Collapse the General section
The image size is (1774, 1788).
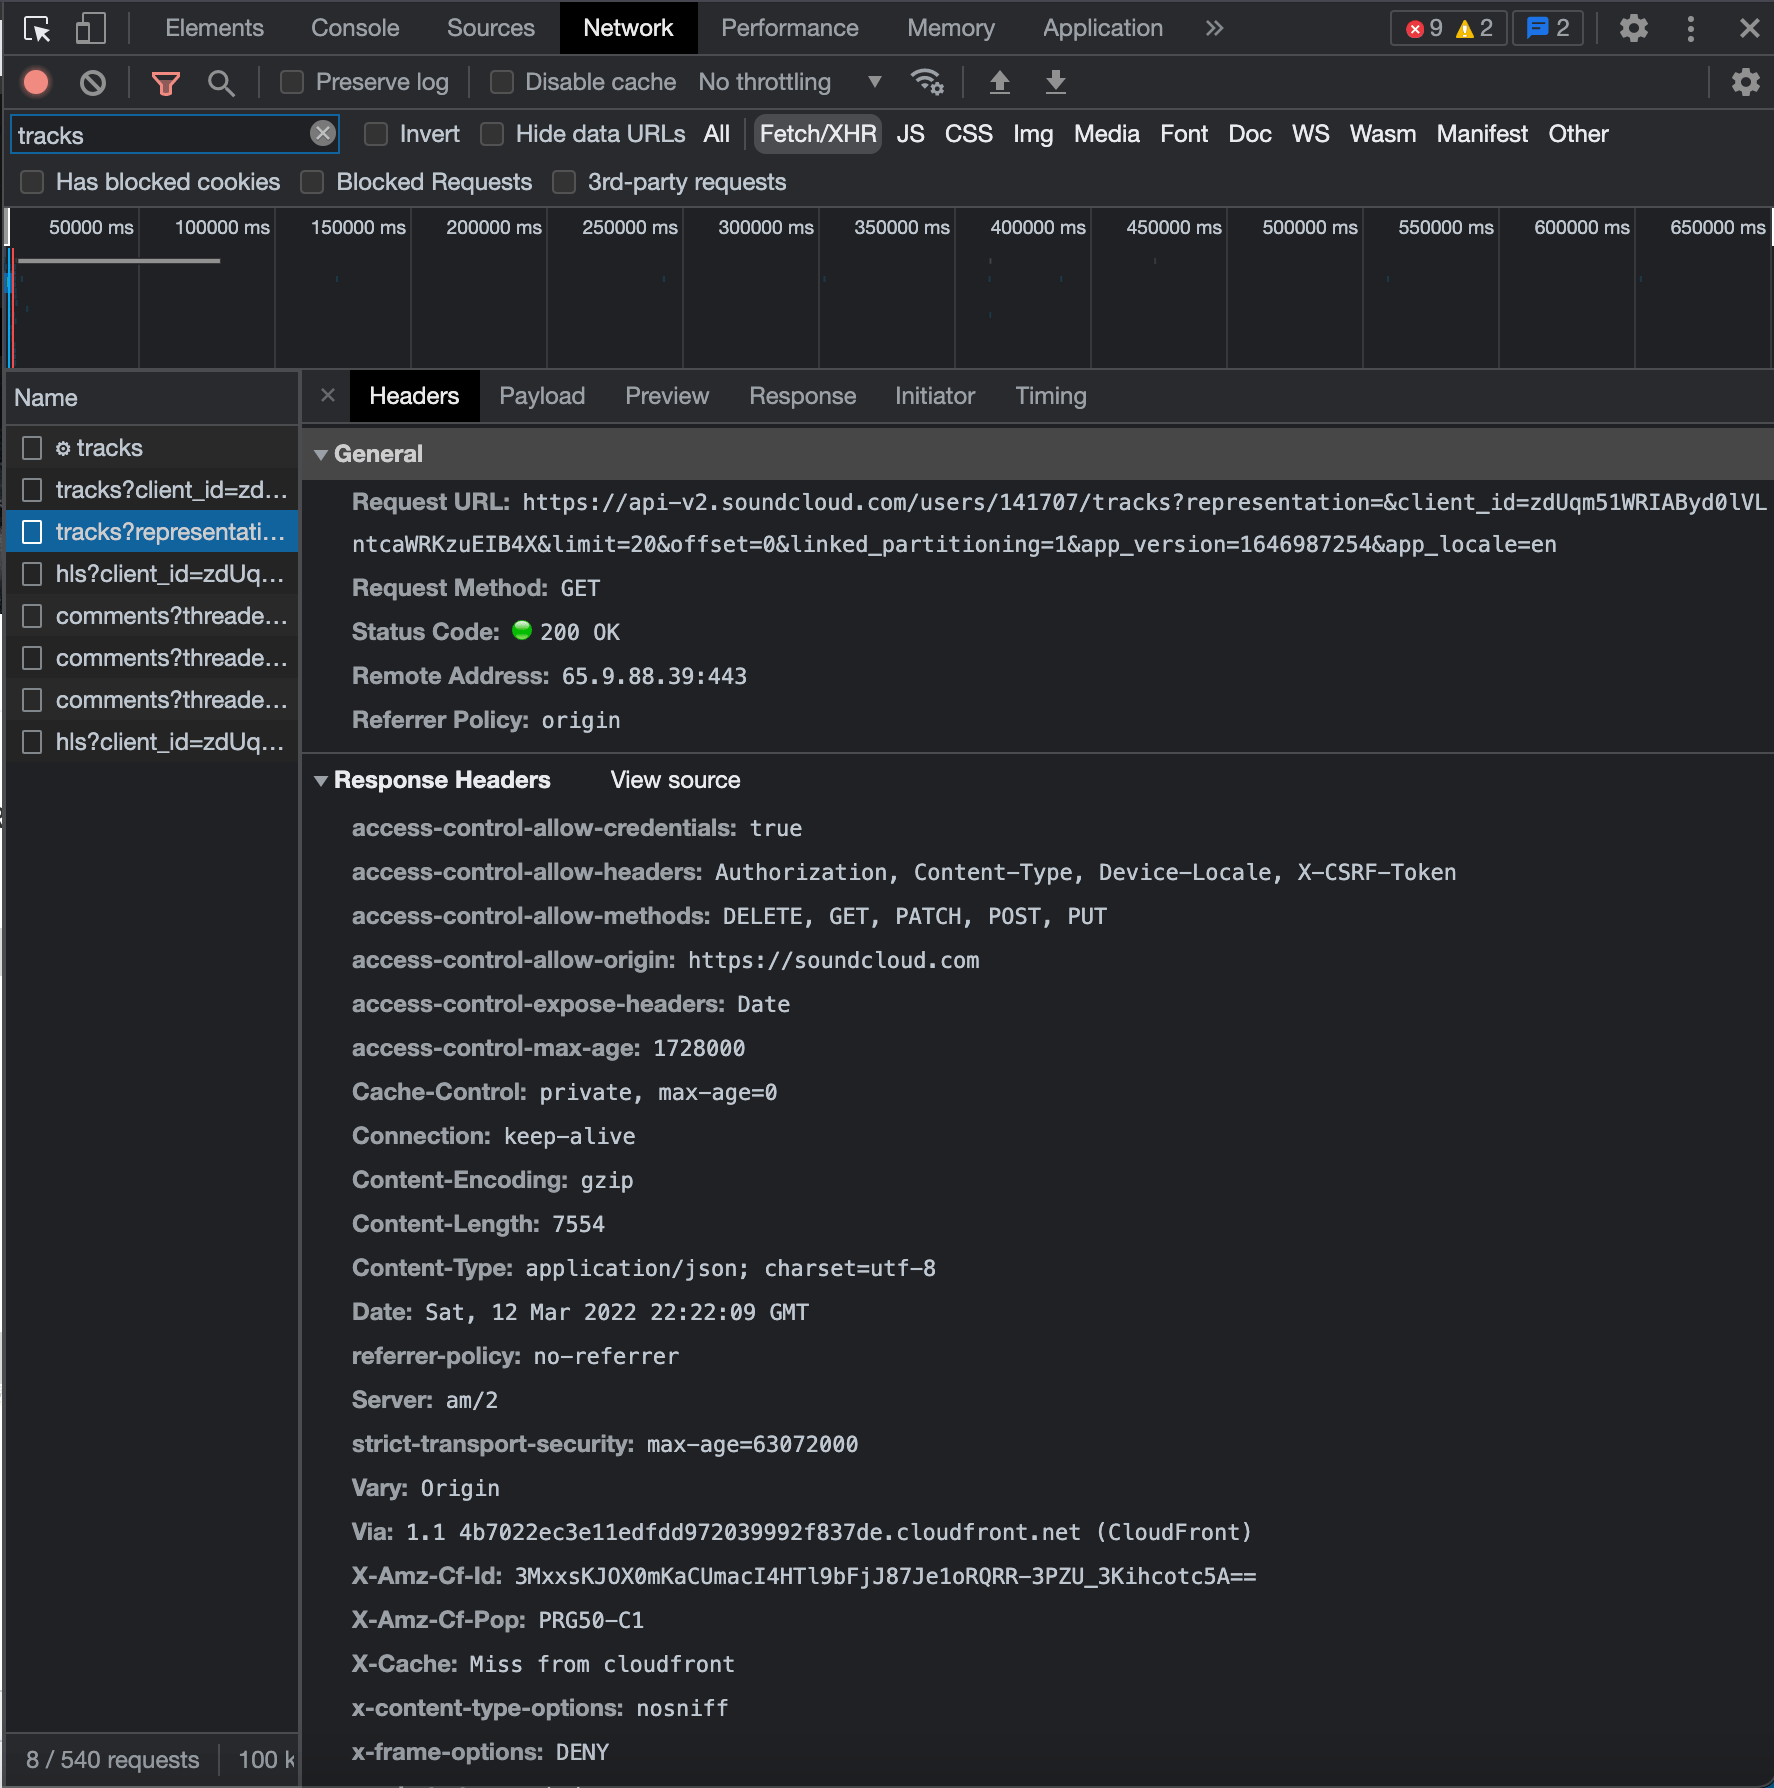[322, 454]
